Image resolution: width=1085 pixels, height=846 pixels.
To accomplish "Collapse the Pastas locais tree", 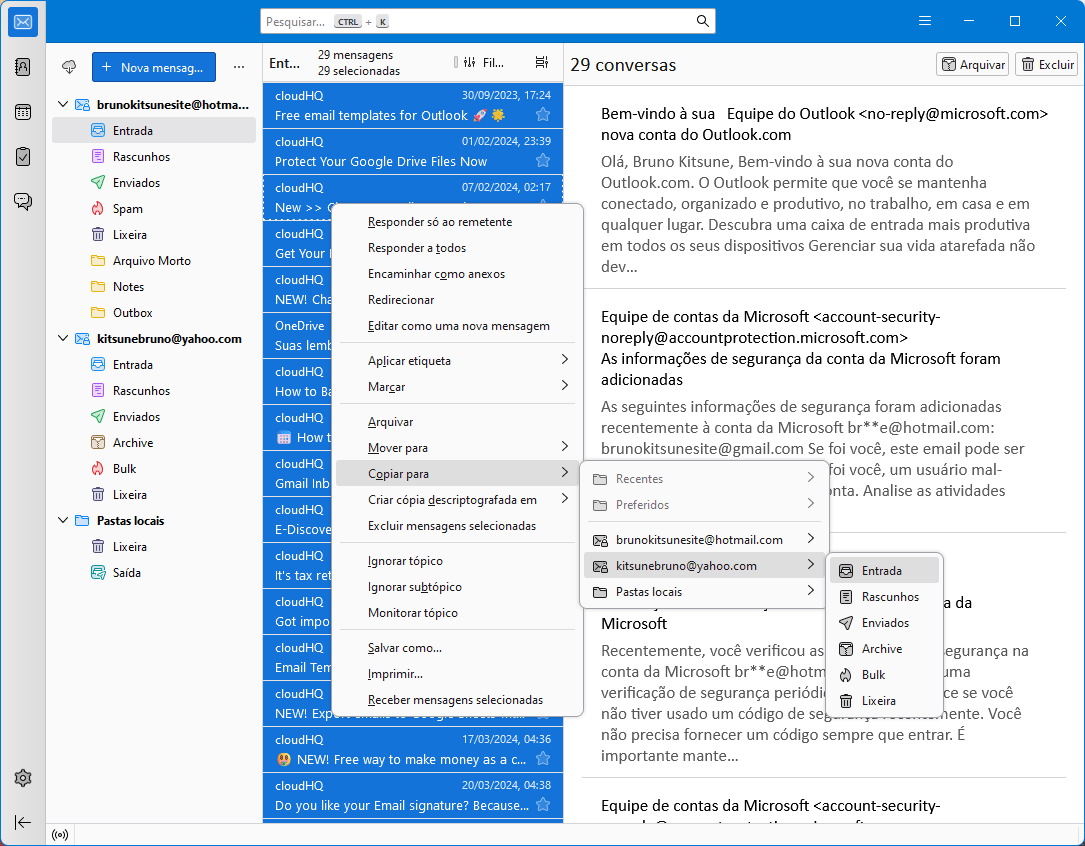I will (x=63, y=520).
